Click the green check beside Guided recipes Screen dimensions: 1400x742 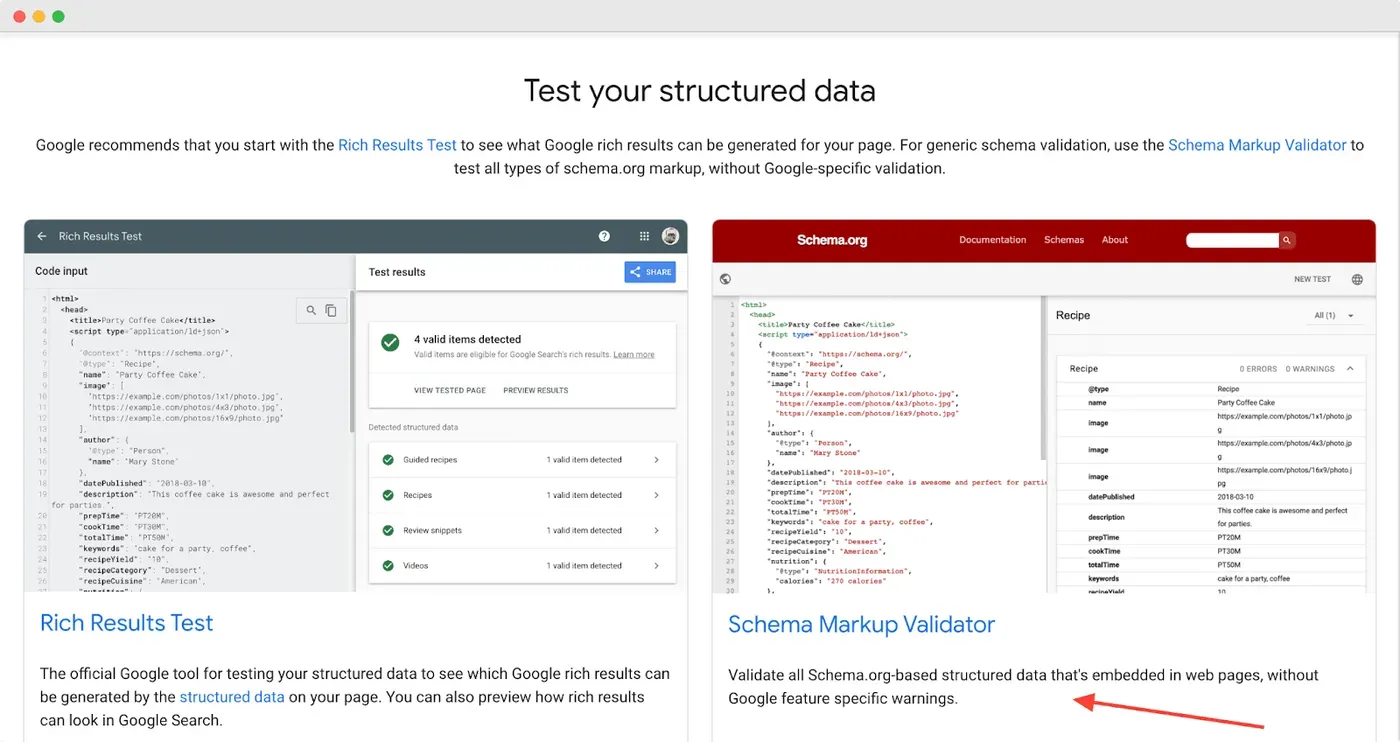point(388,460)
